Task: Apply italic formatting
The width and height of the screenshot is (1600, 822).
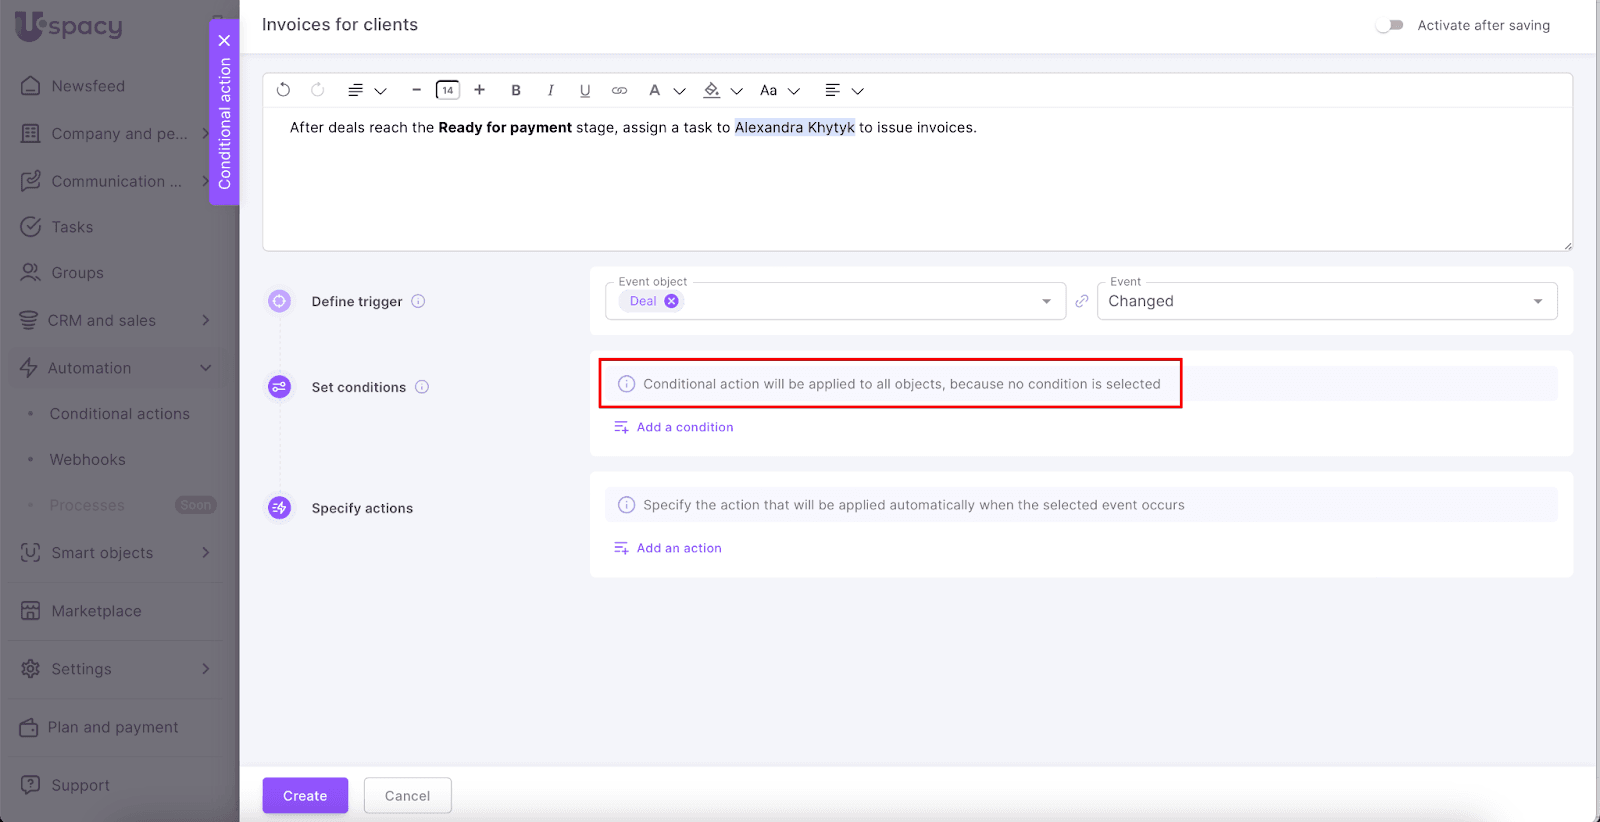Action: [x=550, y=90]
